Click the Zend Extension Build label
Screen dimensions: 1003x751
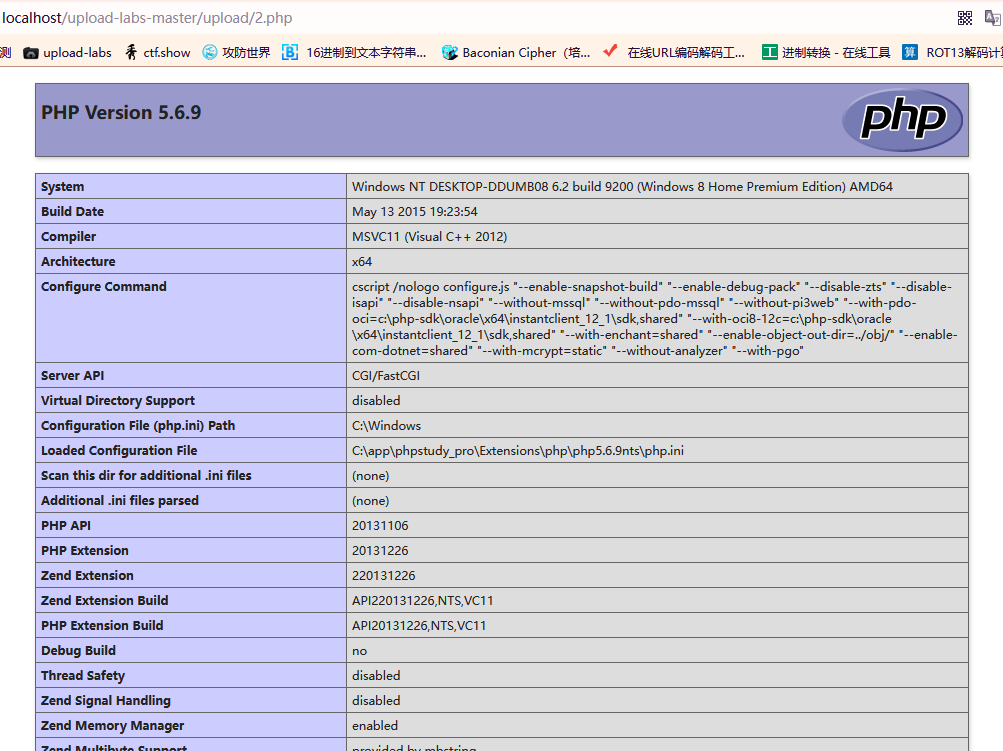[104, 600]
